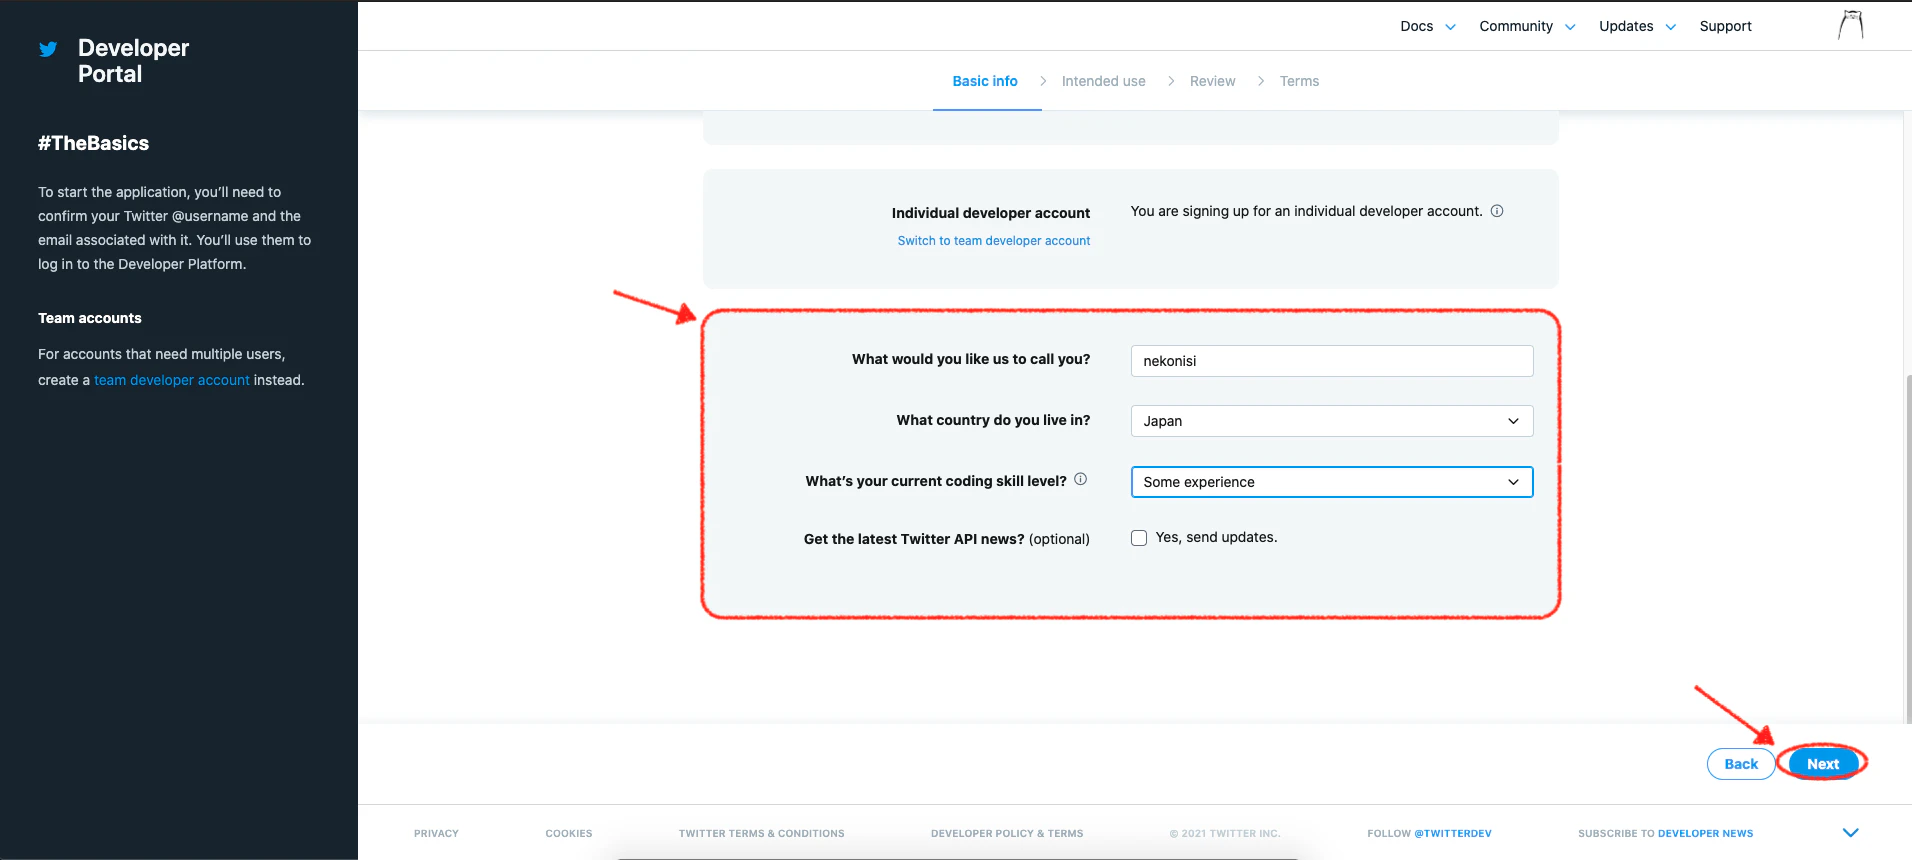Go to the Intended use step

1104,81
